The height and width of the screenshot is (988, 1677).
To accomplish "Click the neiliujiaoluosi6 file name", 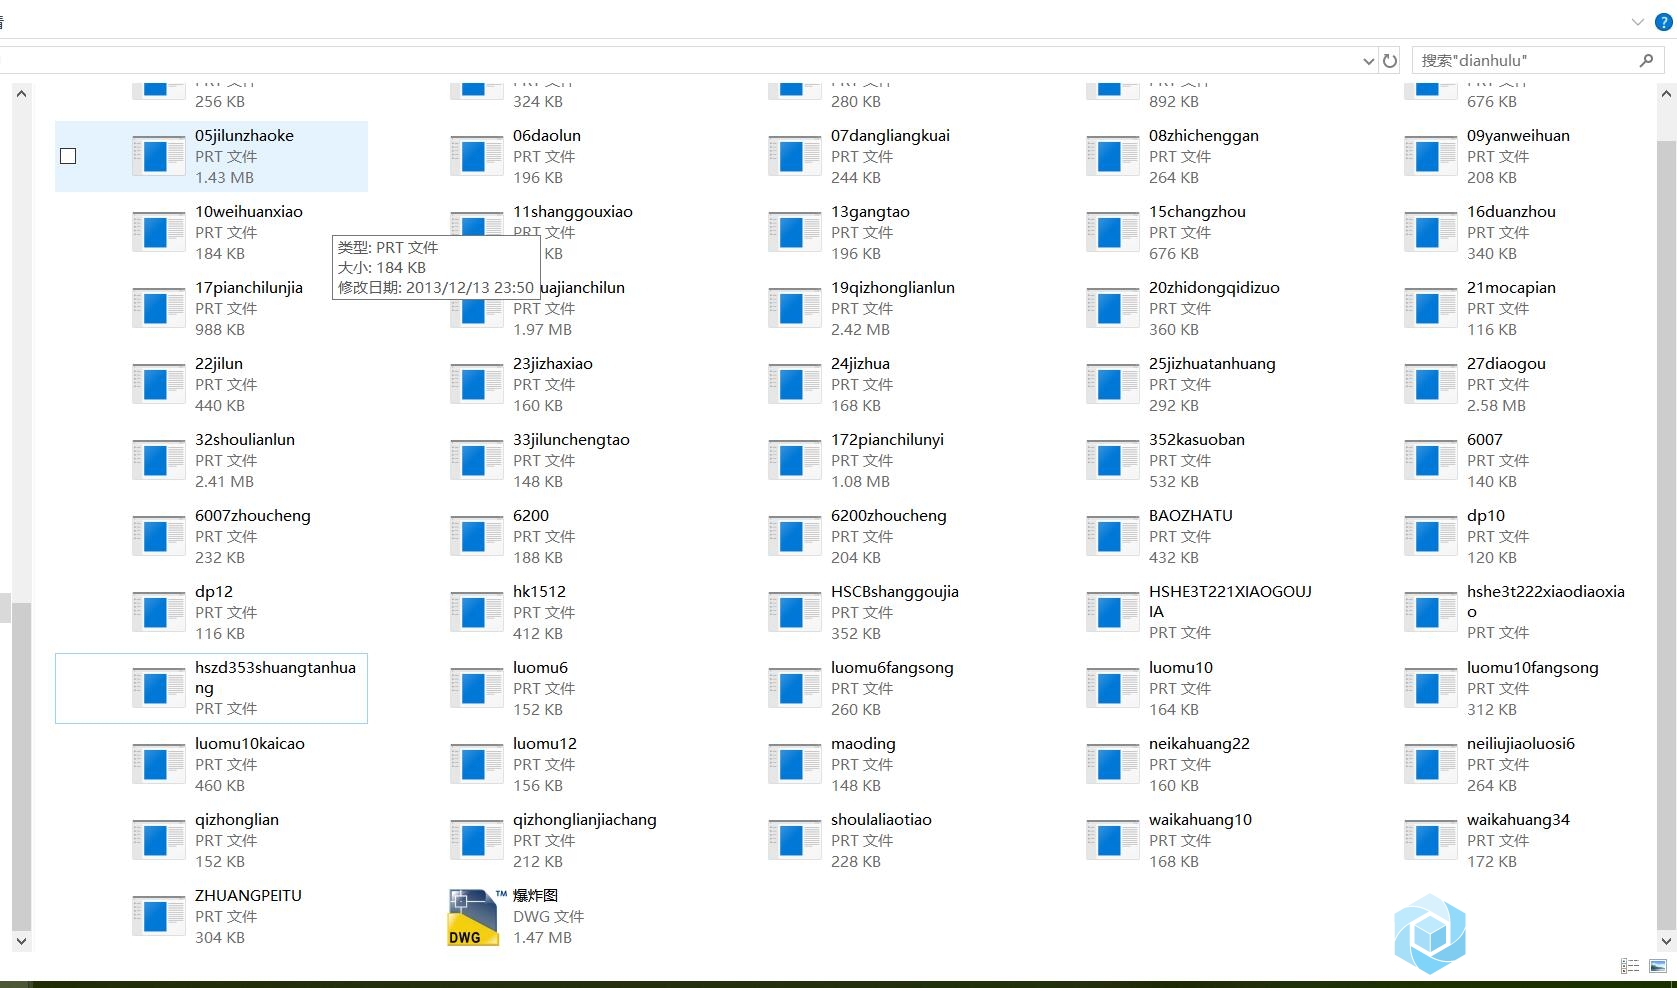I will click(x=1521, y=744).
